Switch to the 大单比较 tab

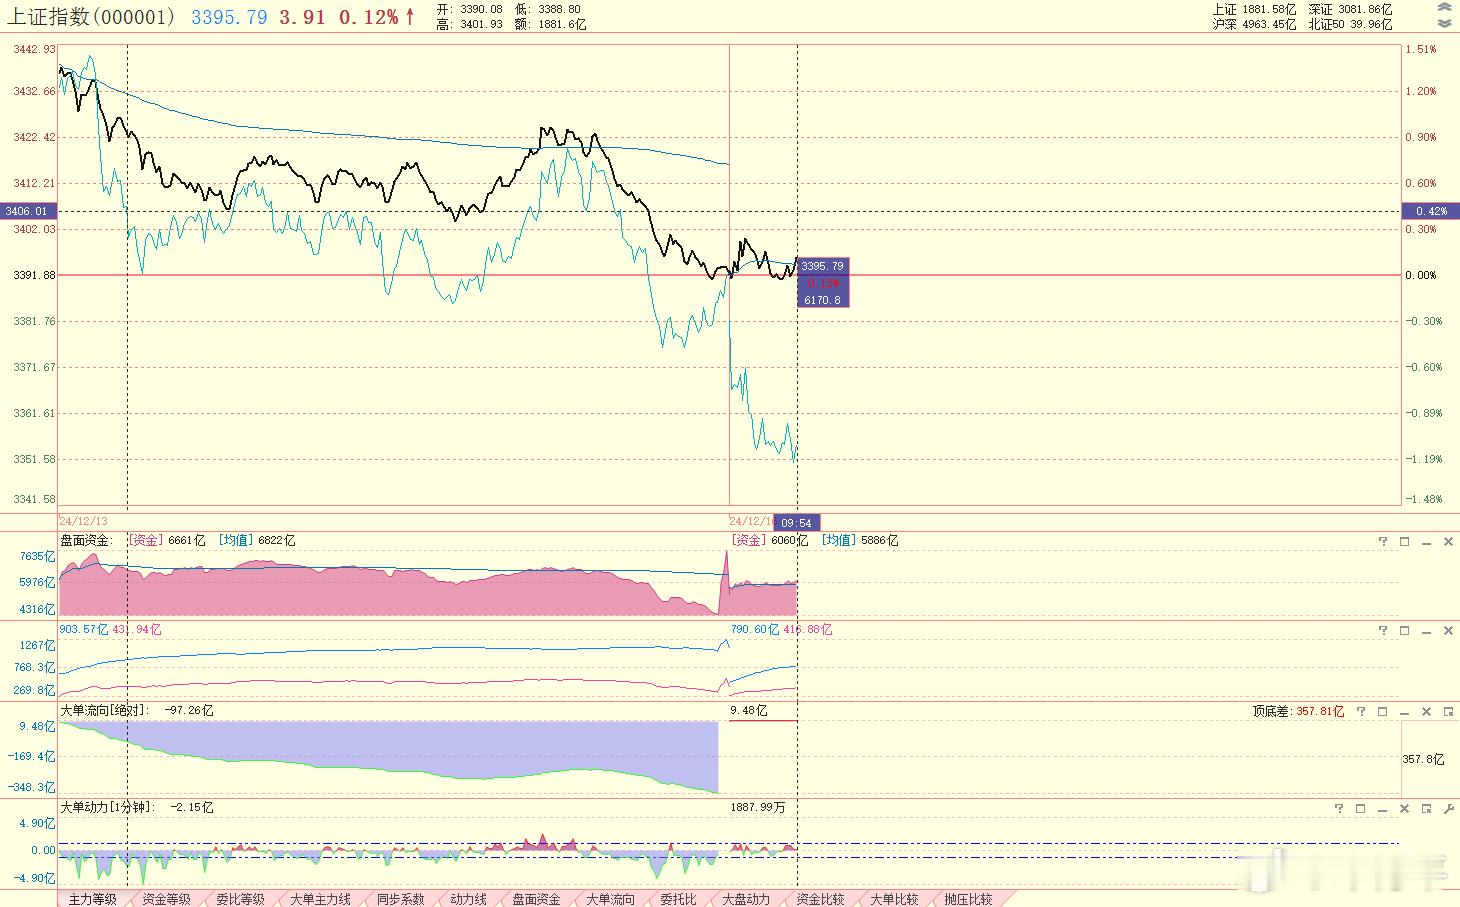pyautogui.click(x=894, y=899)
